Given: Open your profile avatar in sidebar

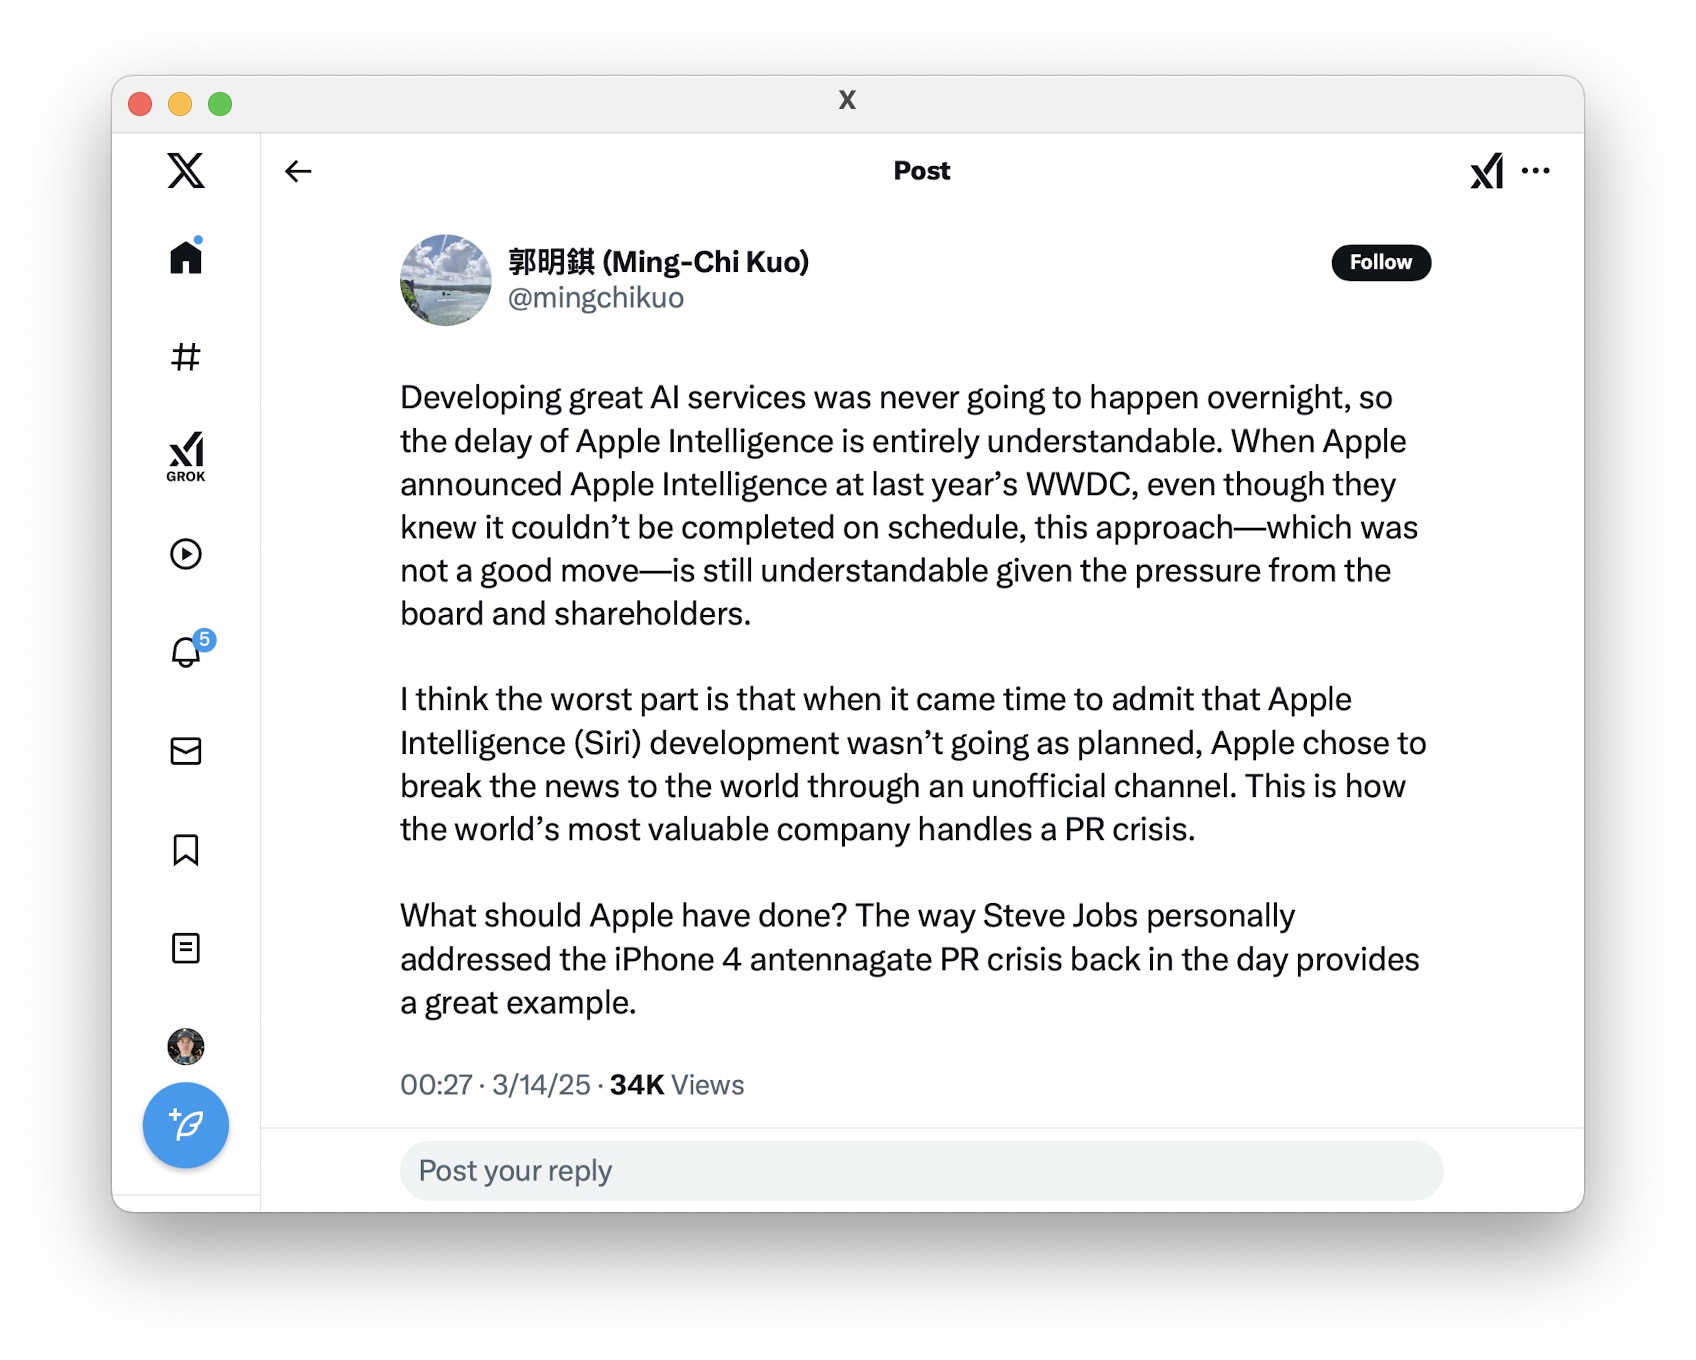Looking at the screenshot, I should click(x=186, y=1046).
